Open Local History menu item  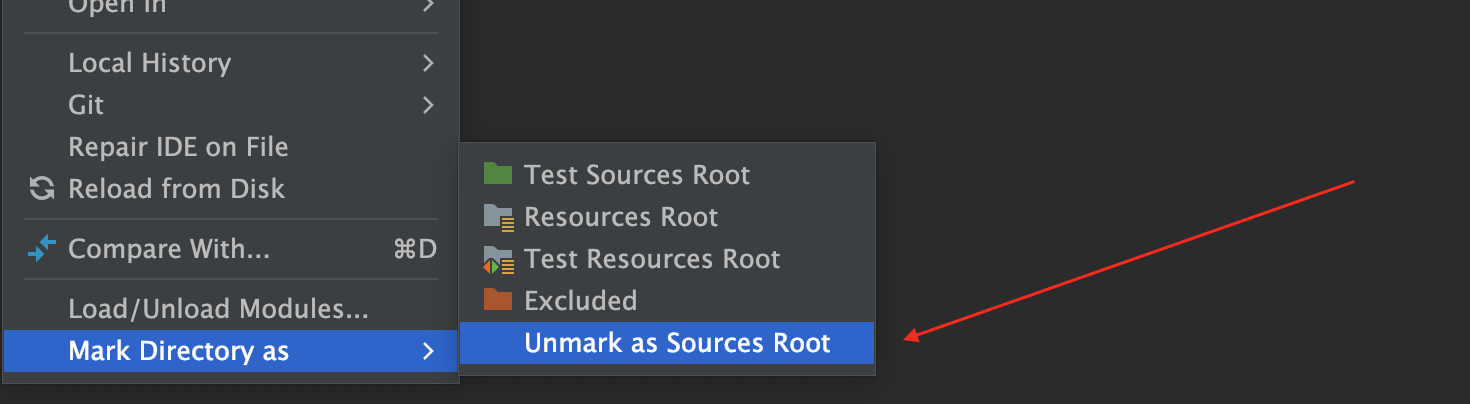click(x=149, y=63)
